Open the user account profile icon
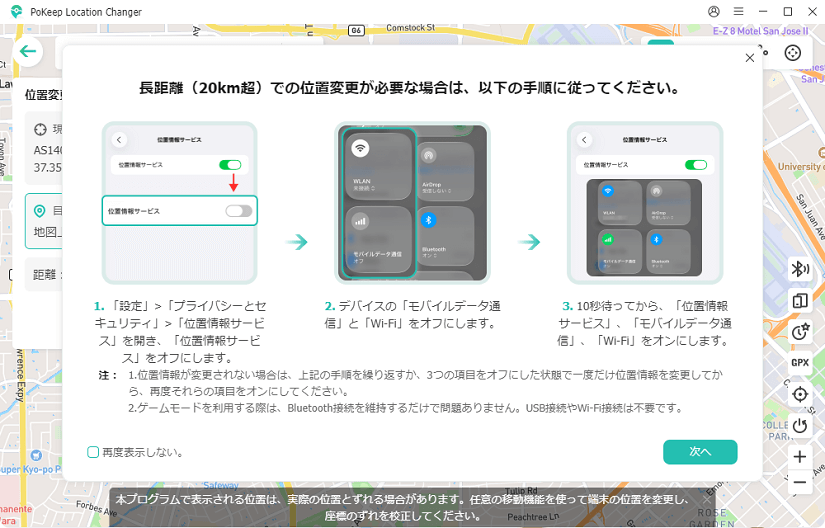This screenshot has width=825, height=528. (x=714, y=11)
